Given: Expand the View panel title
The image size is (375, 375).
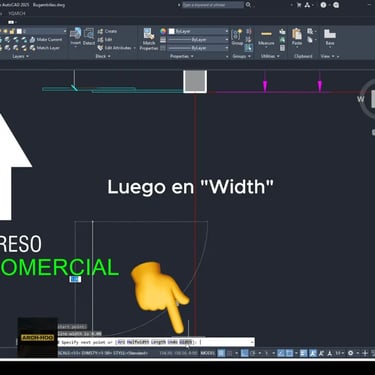Looking at the screenshot, I should click(328, 56).
